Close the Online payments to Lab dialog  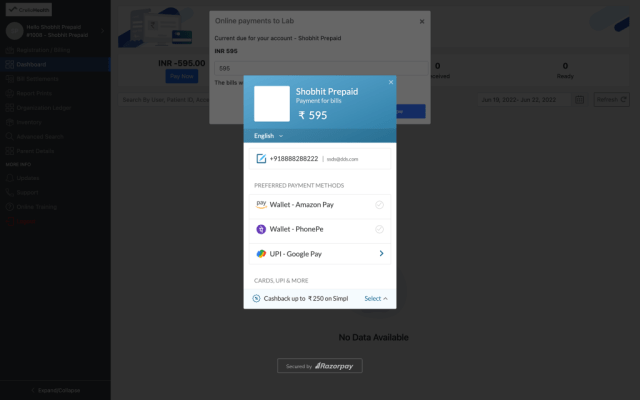[422, 21]
